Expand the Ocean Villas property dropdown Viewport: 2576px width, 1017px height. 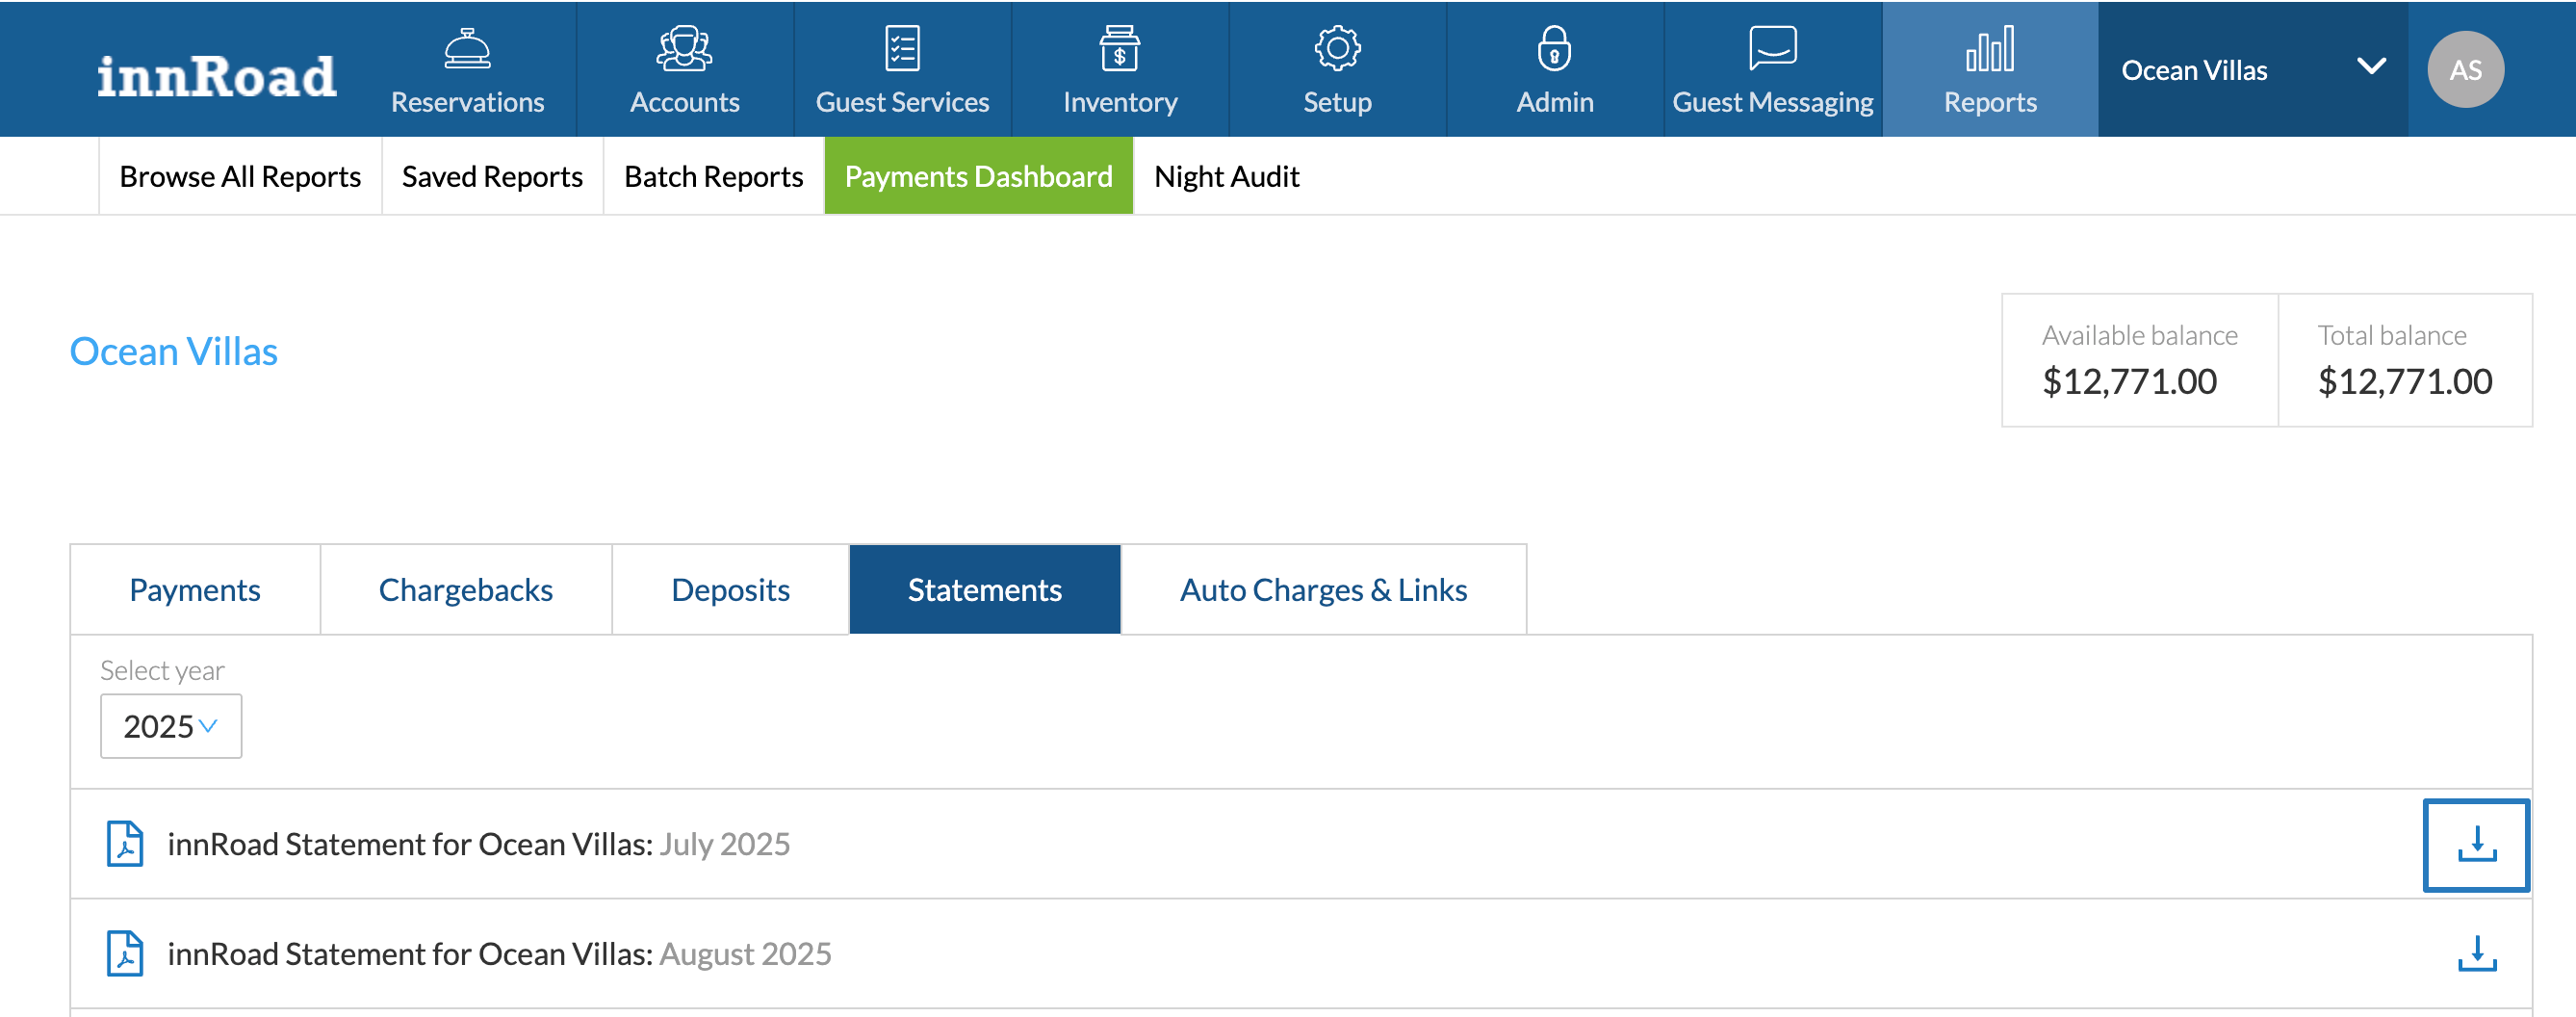coord(2253,69)
